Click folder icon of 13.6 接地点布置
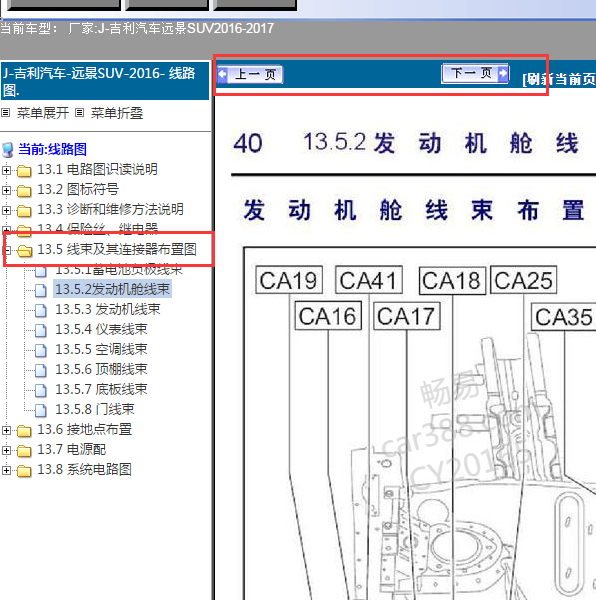 point(24,430)
